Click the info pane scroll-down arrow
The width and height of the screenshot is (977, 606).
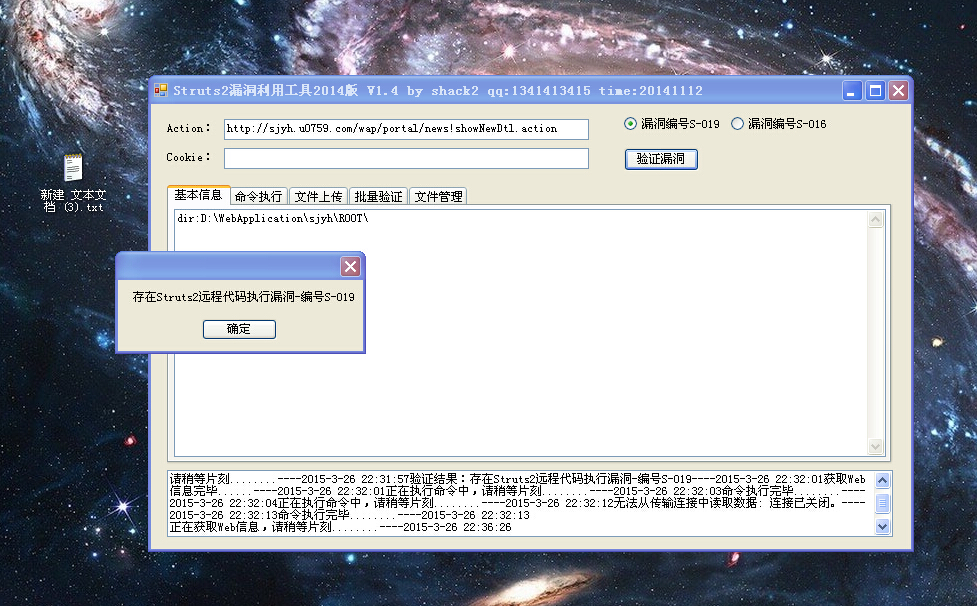875,446
